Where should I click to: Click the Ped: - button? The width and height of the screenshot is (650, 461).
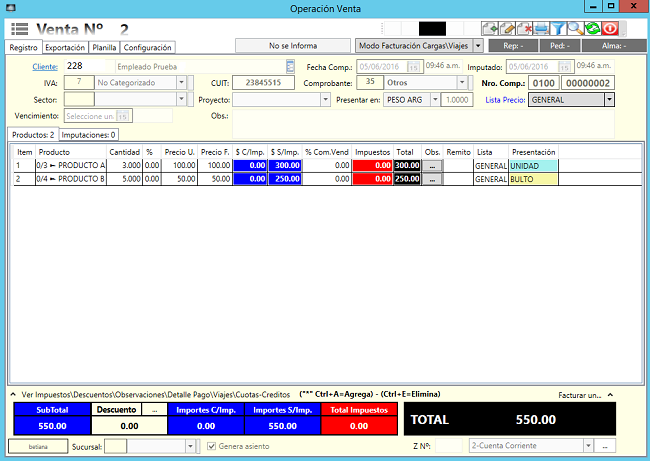click(x=560, y=46)
